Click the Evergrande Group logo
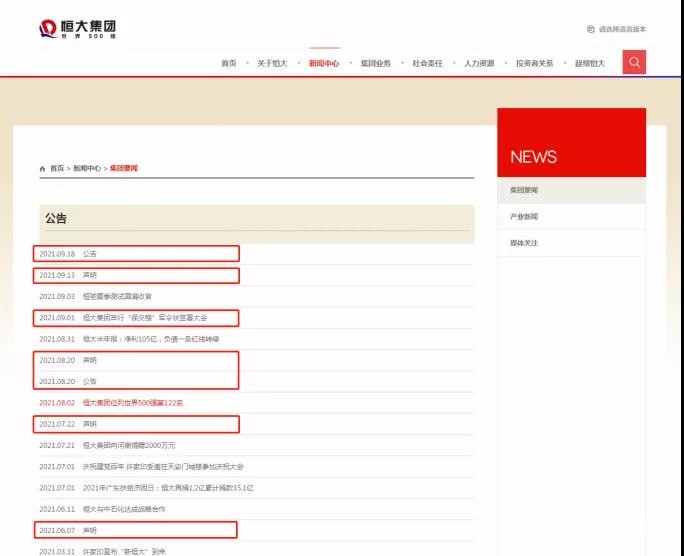684x556 pixels. [77, 29]
